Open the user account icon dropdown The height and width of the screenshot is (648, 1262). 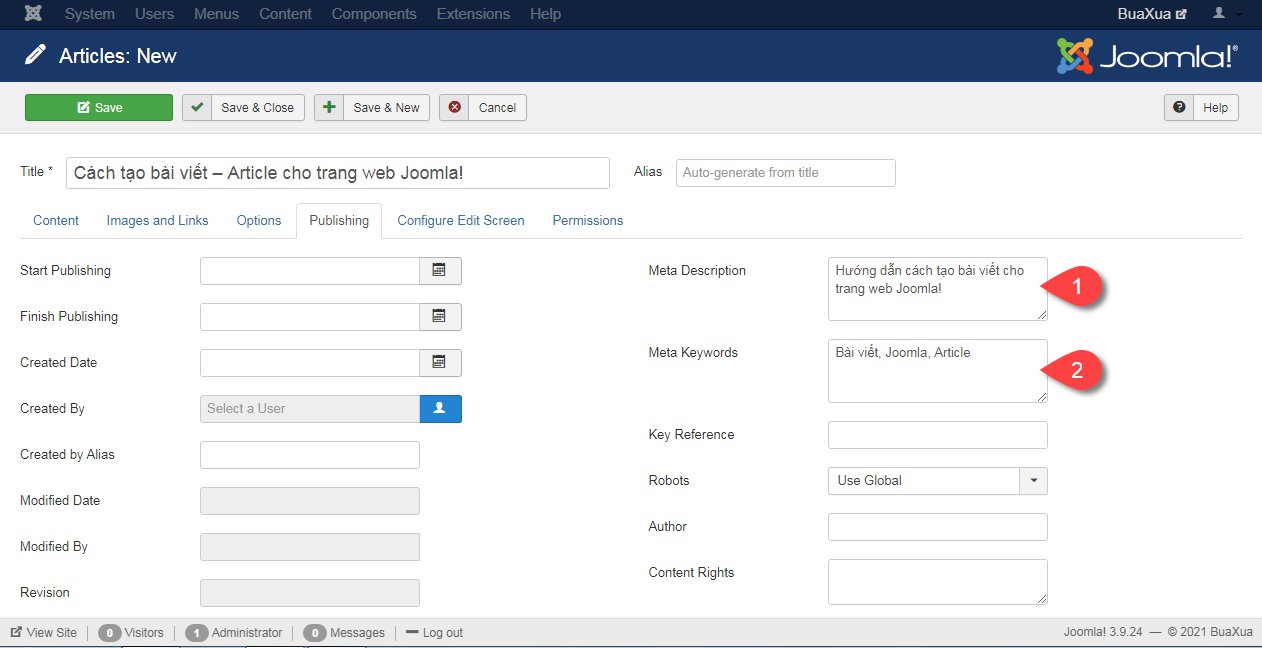[1227, 14]
